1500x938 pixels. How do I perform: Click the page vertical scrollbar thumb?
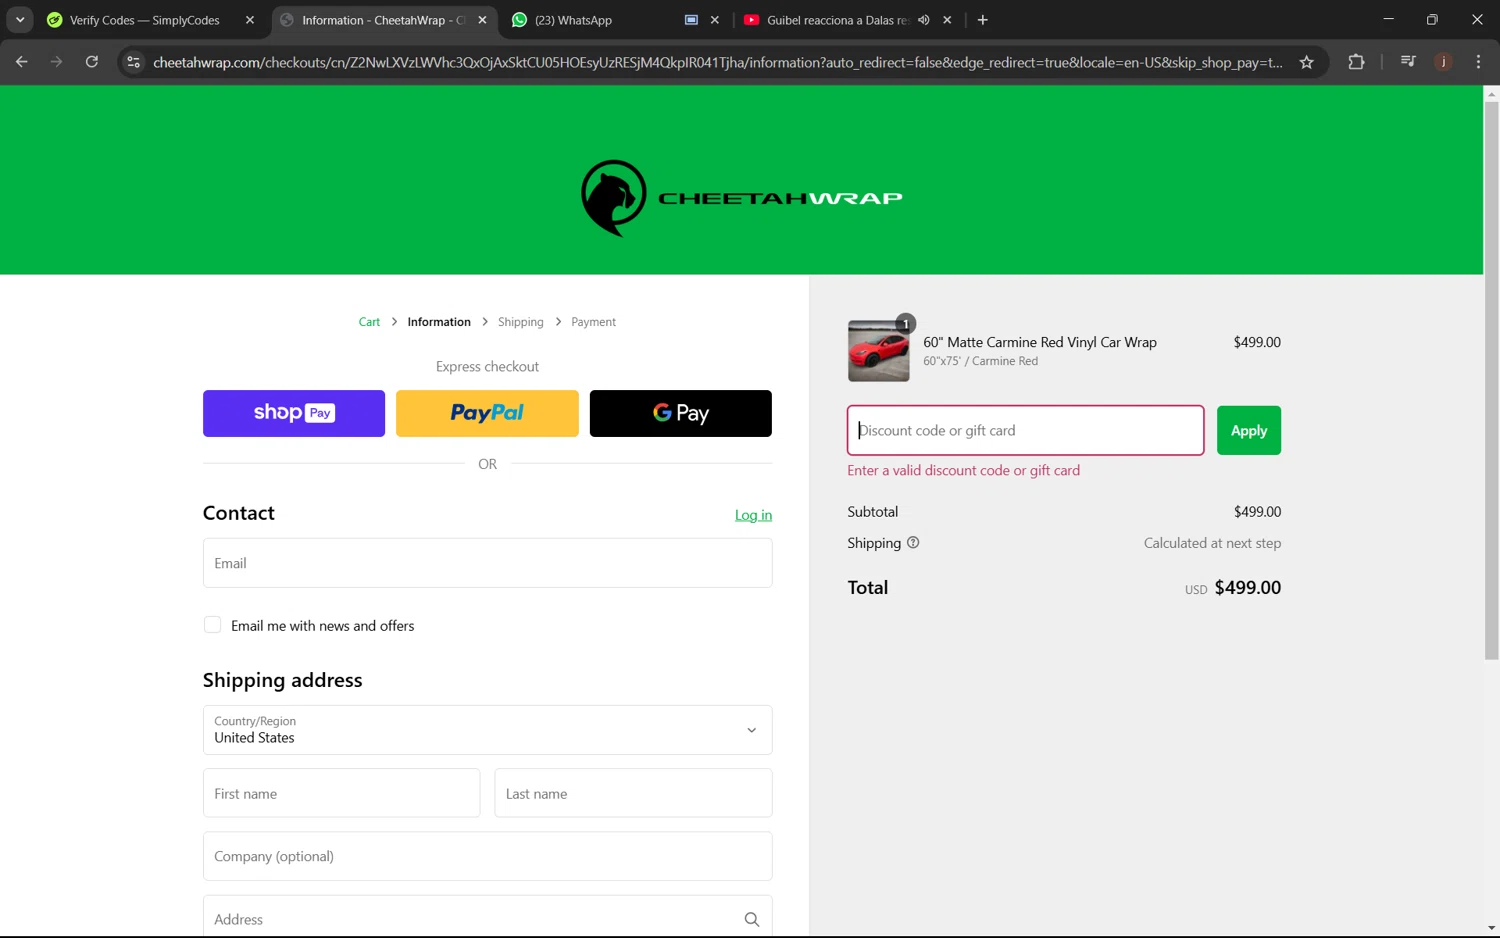tap(1491, 380)
